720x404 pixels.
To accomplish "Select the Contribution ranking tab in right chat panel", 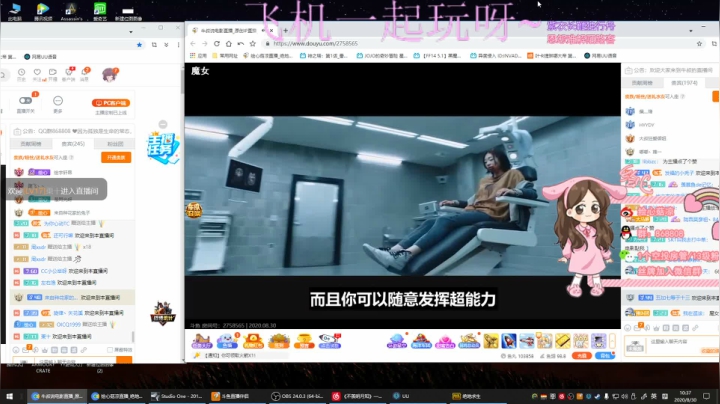I will (642, 83).
